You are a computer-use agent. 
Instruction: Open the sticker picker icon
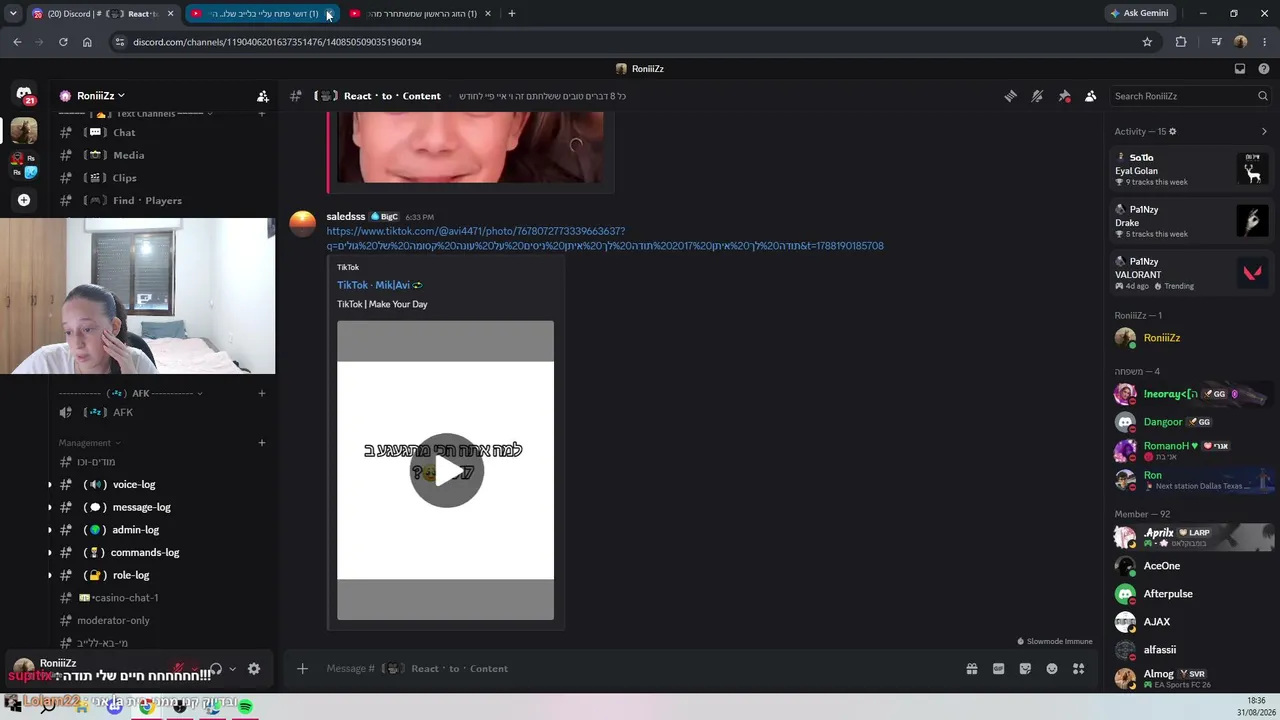pyautogui.click(x=1025, y=669)
